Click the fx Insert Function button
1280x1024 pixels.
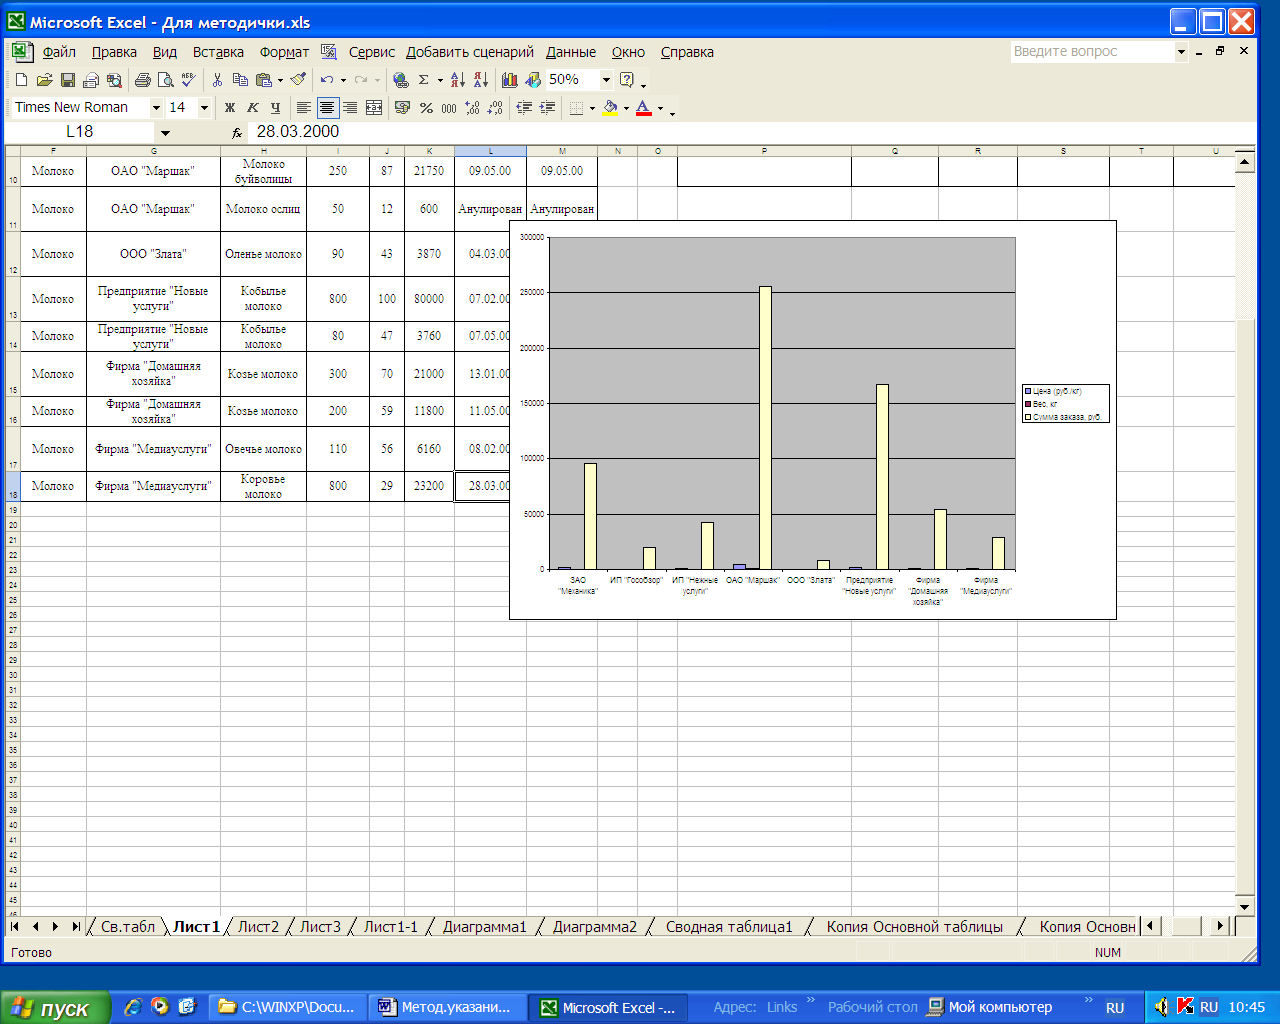[237, 132]
